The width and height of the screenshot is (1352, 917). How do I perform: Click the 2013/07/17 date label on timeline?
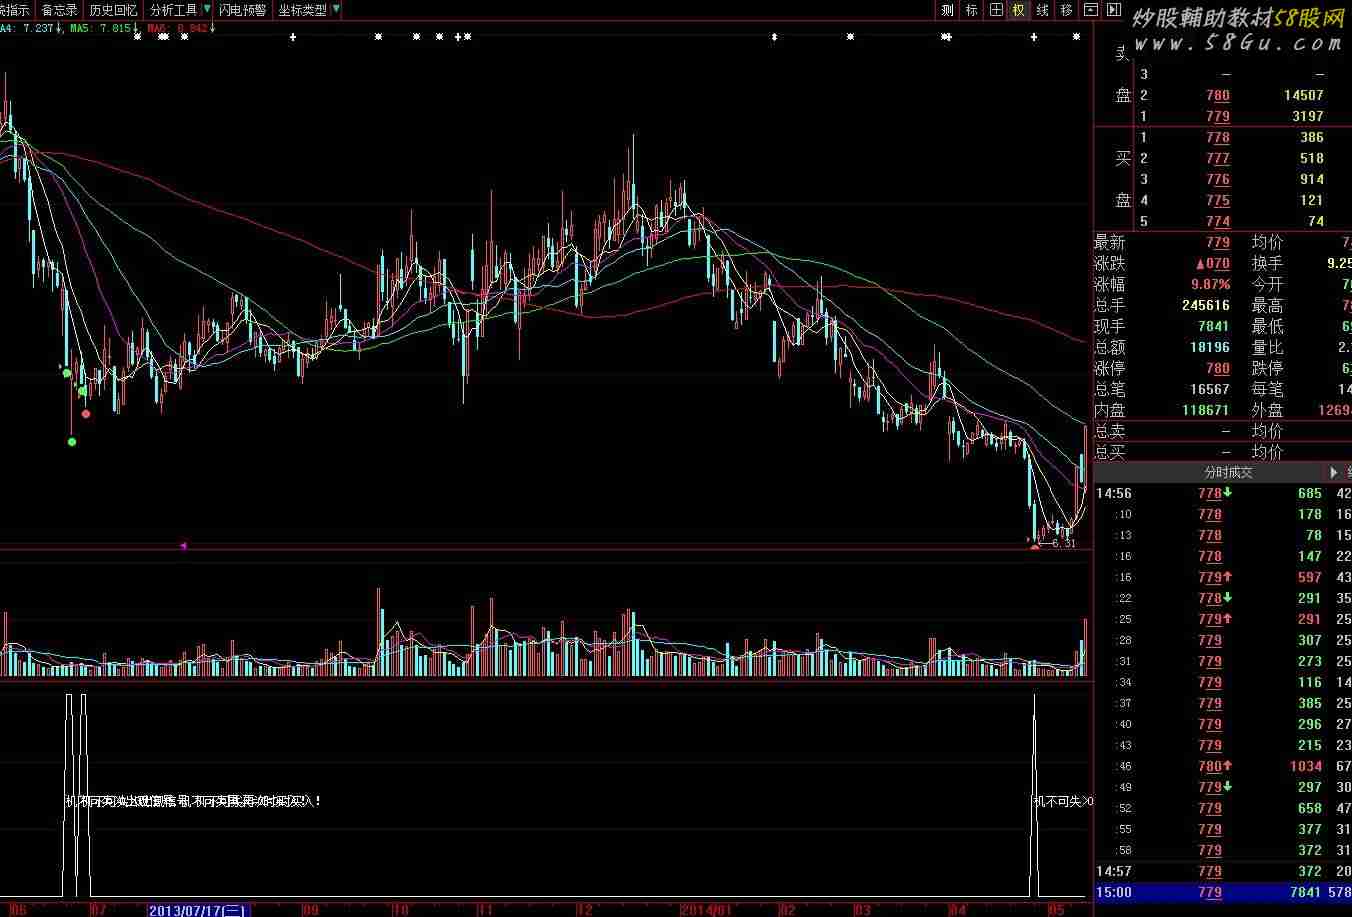[x=199, y=910]
